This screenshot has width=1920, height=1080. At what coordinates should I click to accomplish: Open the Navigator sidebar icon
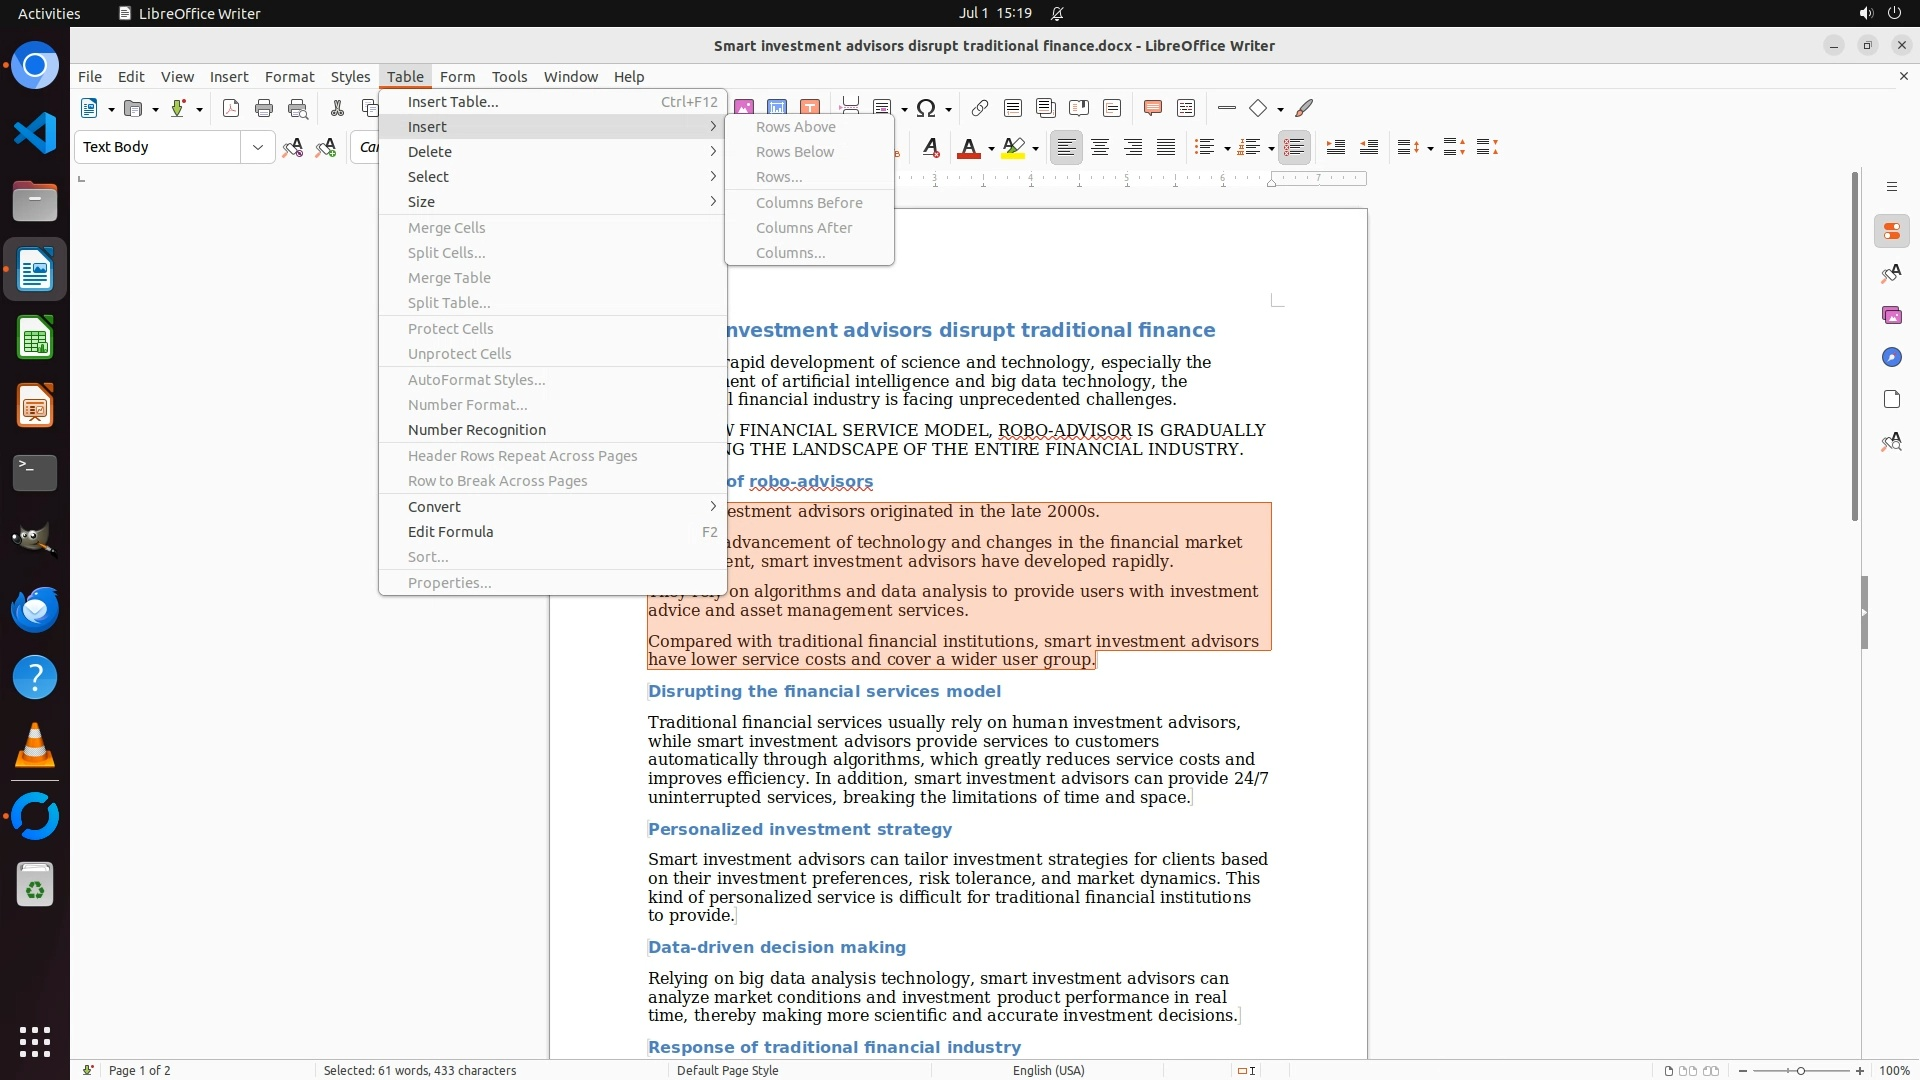[x=1891, y=357]
